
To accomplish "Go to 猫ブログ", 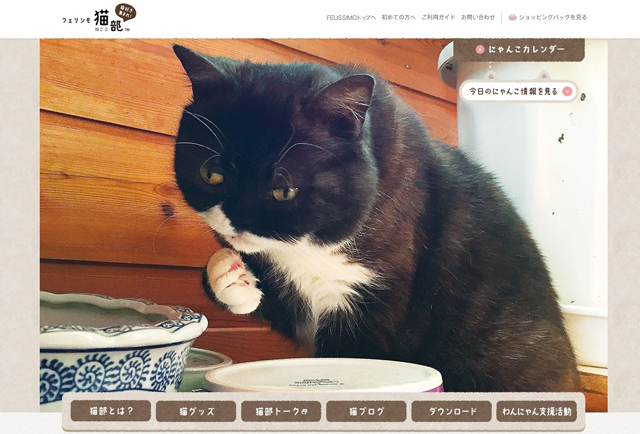I will coord(366,411).
